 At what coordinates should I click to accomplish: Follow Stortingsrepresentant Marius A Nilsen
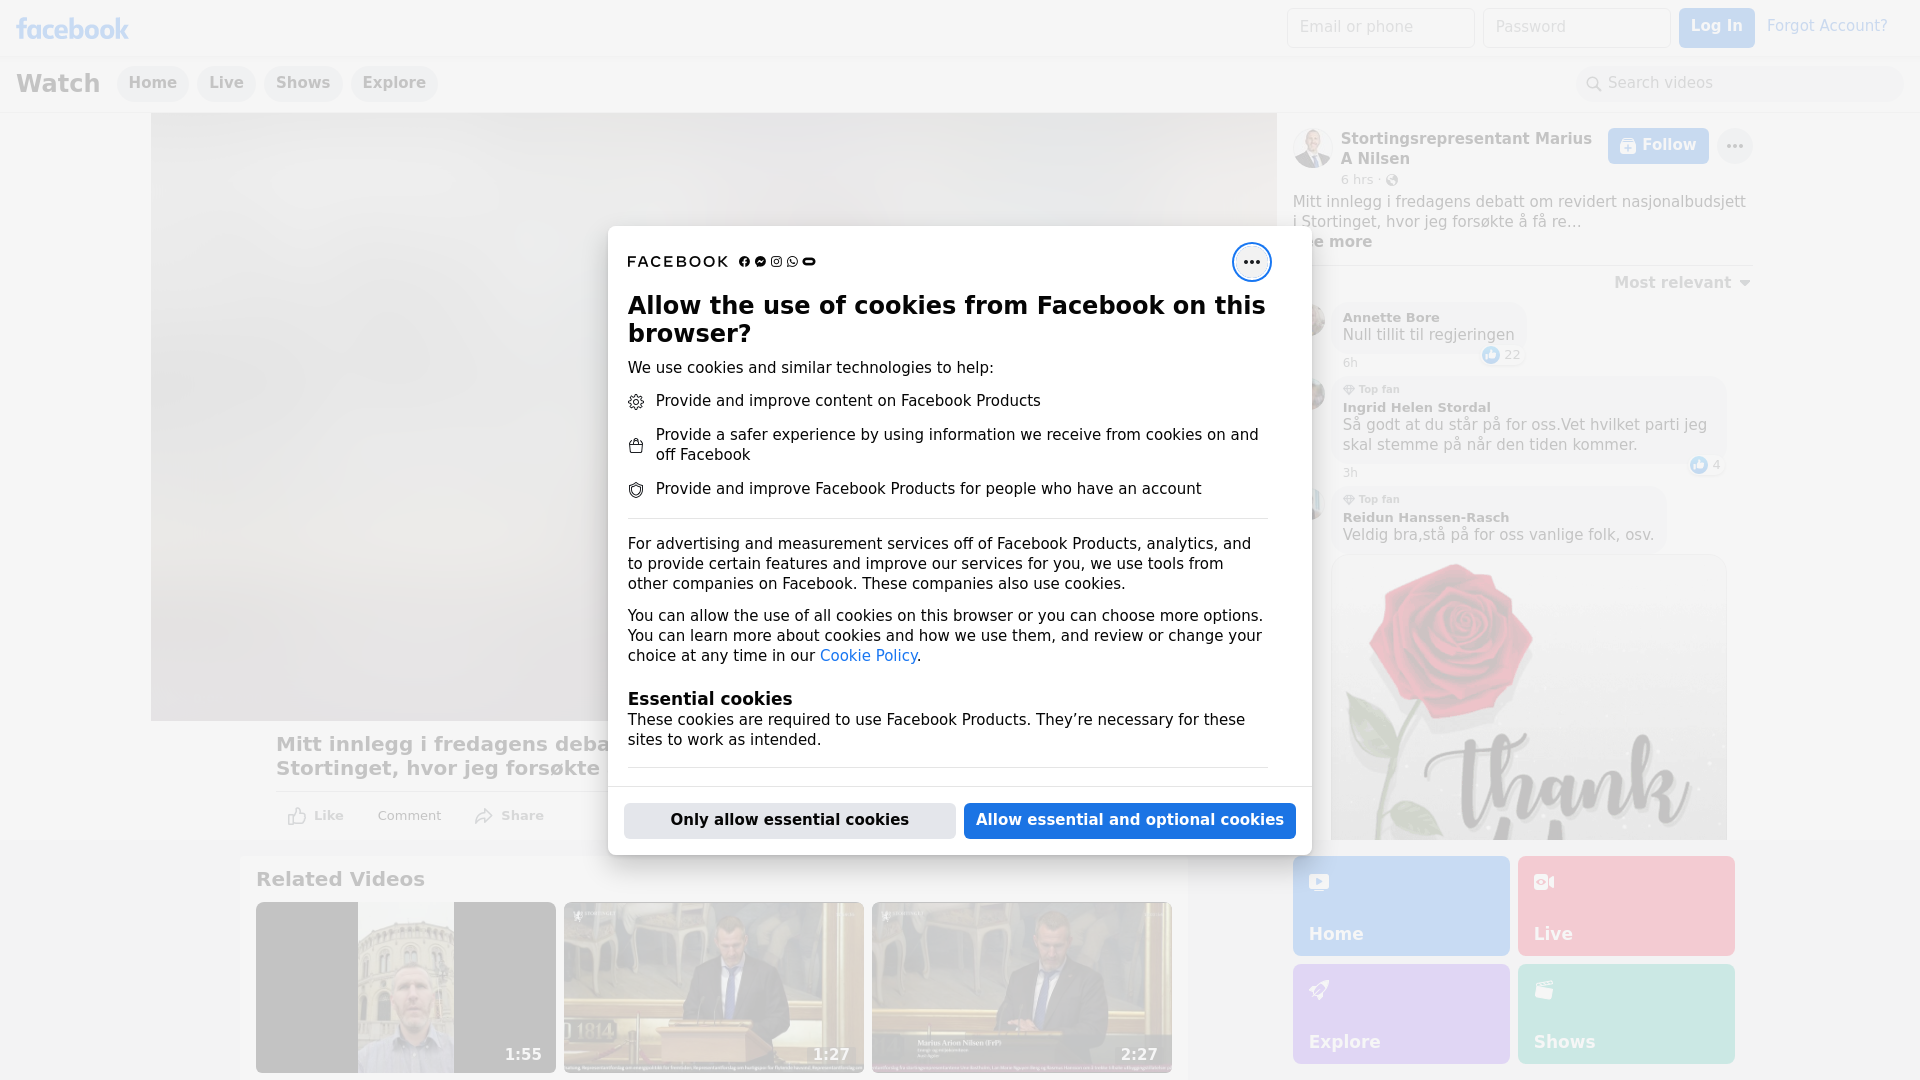(x=1658, y=146)
